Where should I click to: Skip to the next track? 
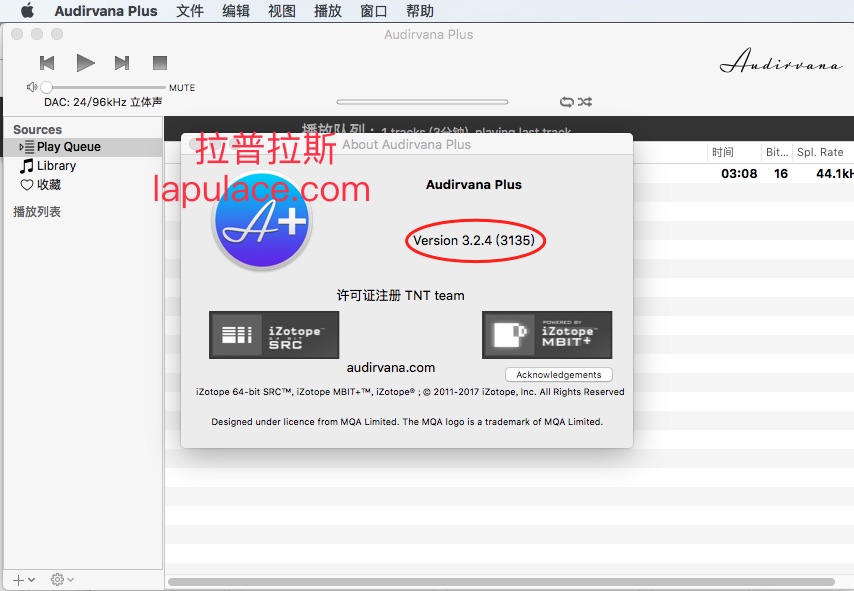click(x=122, y=63)
